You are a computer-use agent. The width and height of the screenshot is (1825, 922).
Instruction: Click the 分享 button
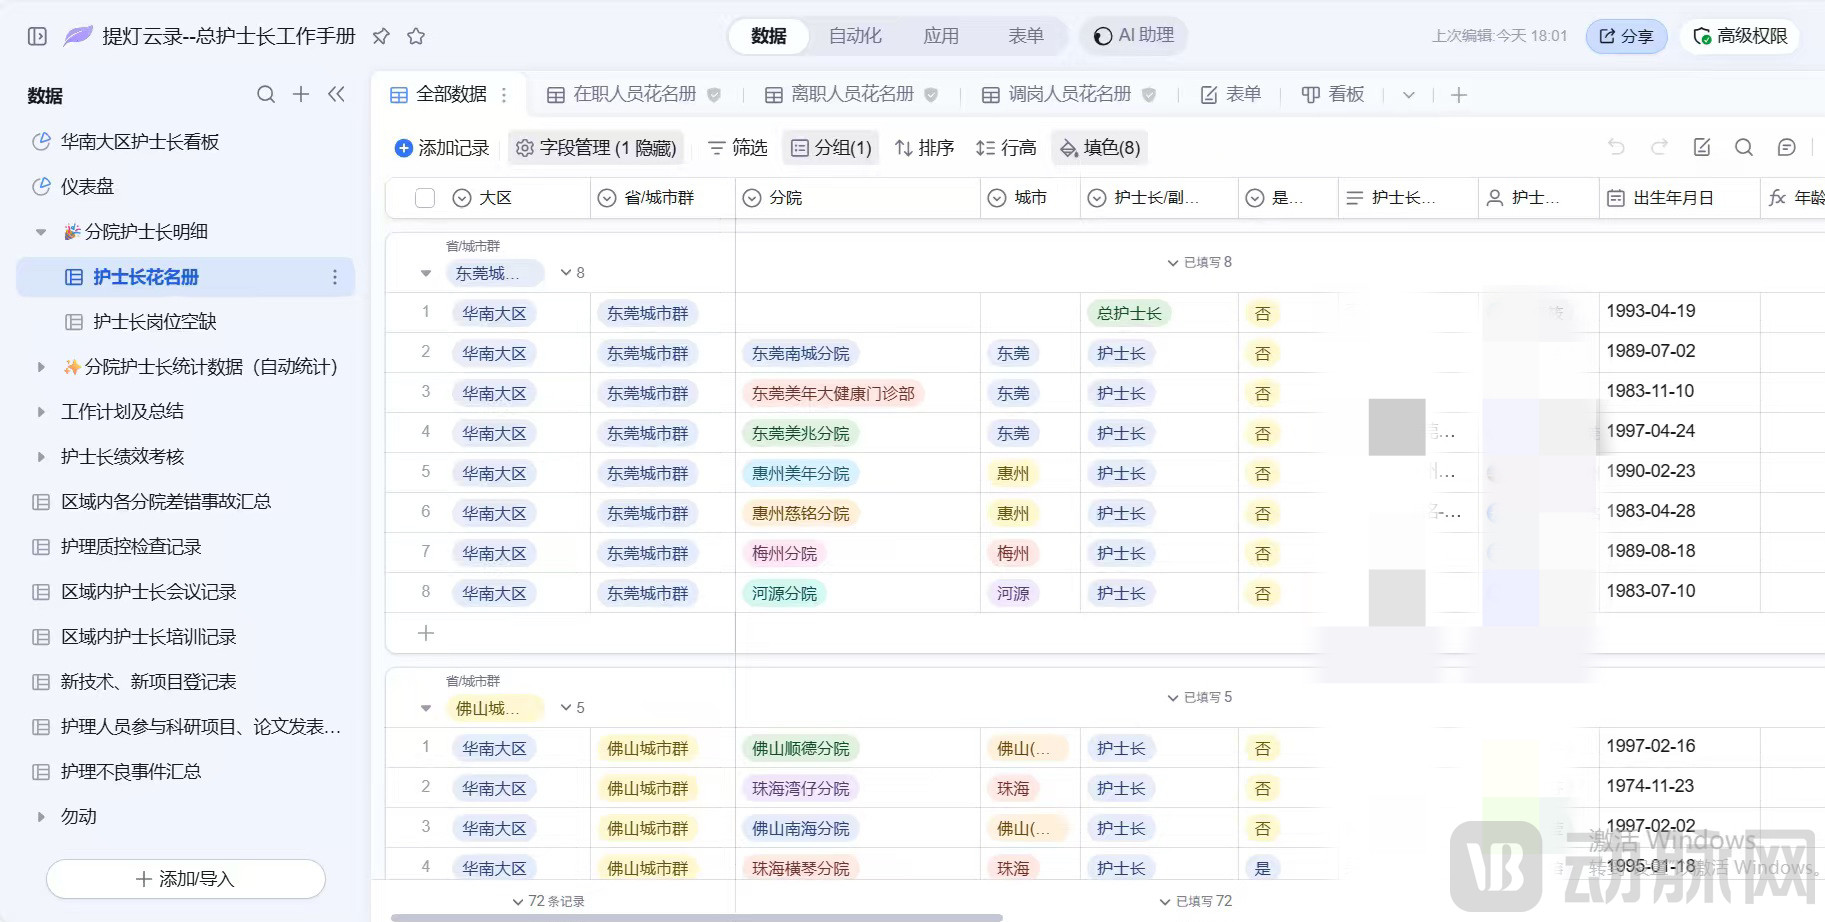[x=1625, y=35]
